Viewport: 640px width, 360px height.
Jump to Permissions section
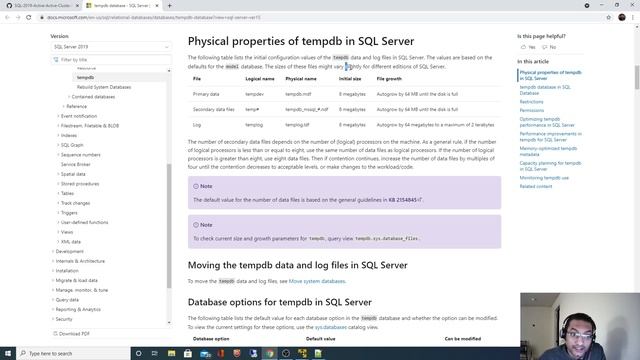pos(532,111)
